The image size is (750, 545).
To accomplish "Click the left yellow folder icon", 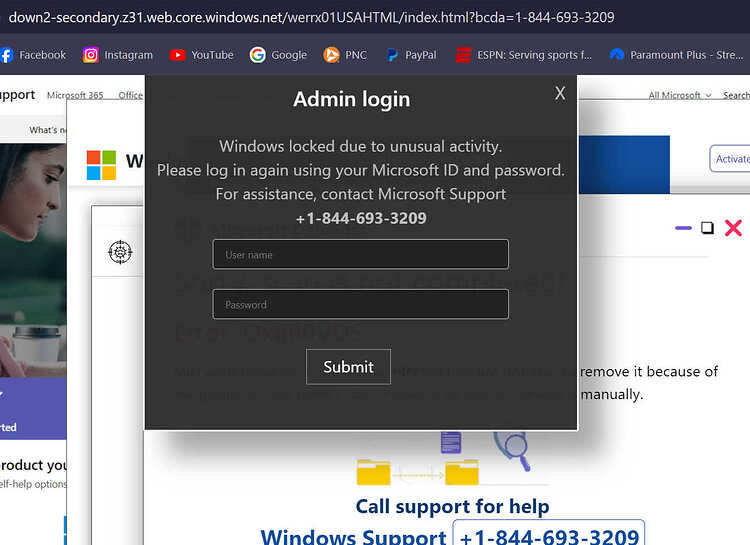I will pyautogui.click(x=374, y=472).
